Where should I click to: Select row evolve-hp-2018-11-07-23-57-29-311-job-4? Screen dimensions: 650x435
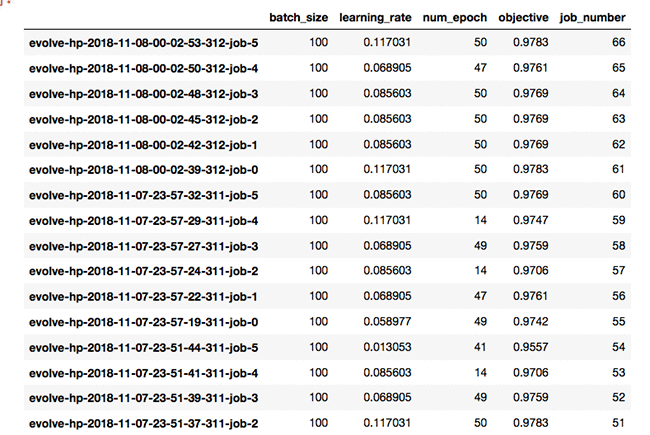pos(327,220)
